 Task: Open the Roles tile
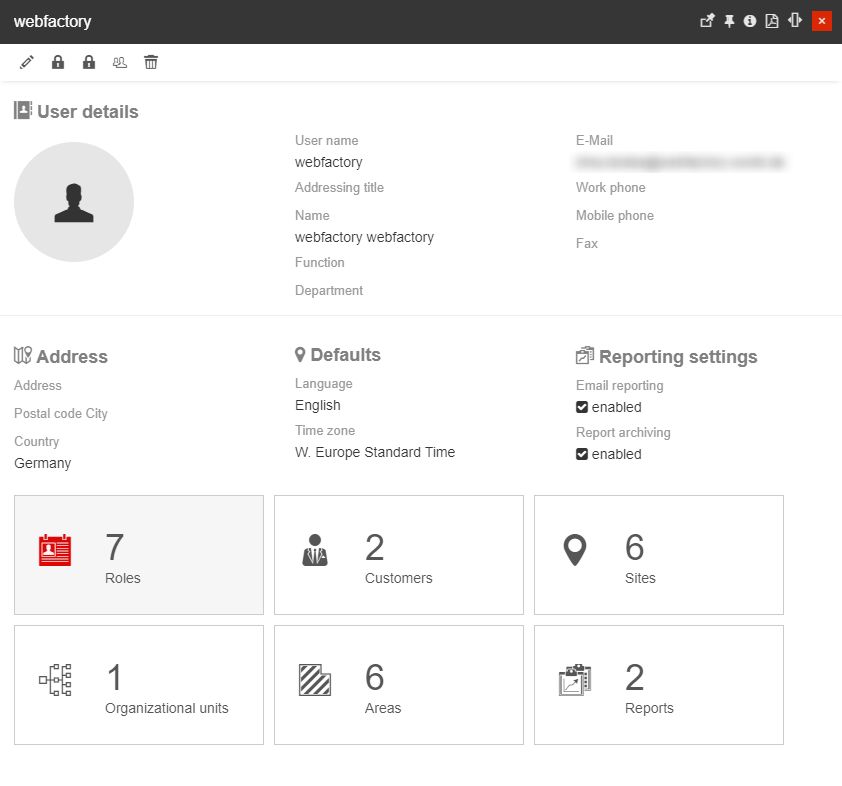(139, 555)
